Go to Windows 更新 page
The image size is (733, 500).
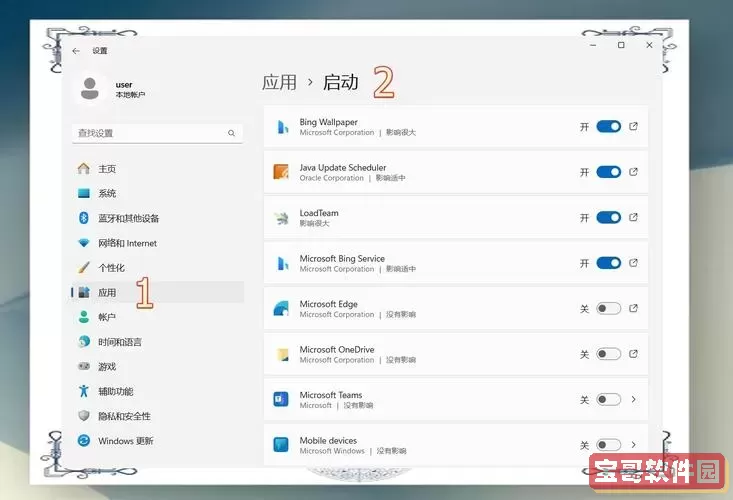point(158,441)
